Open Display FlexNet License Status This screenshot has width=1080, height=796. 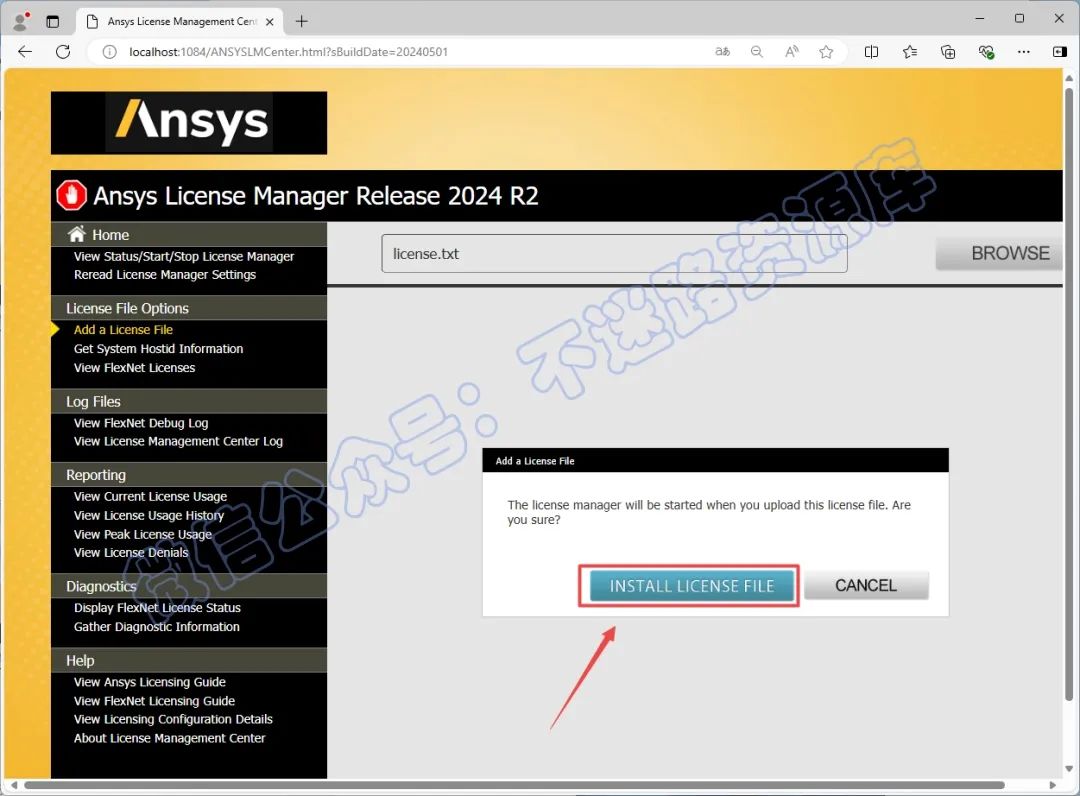tap(157, 608)
